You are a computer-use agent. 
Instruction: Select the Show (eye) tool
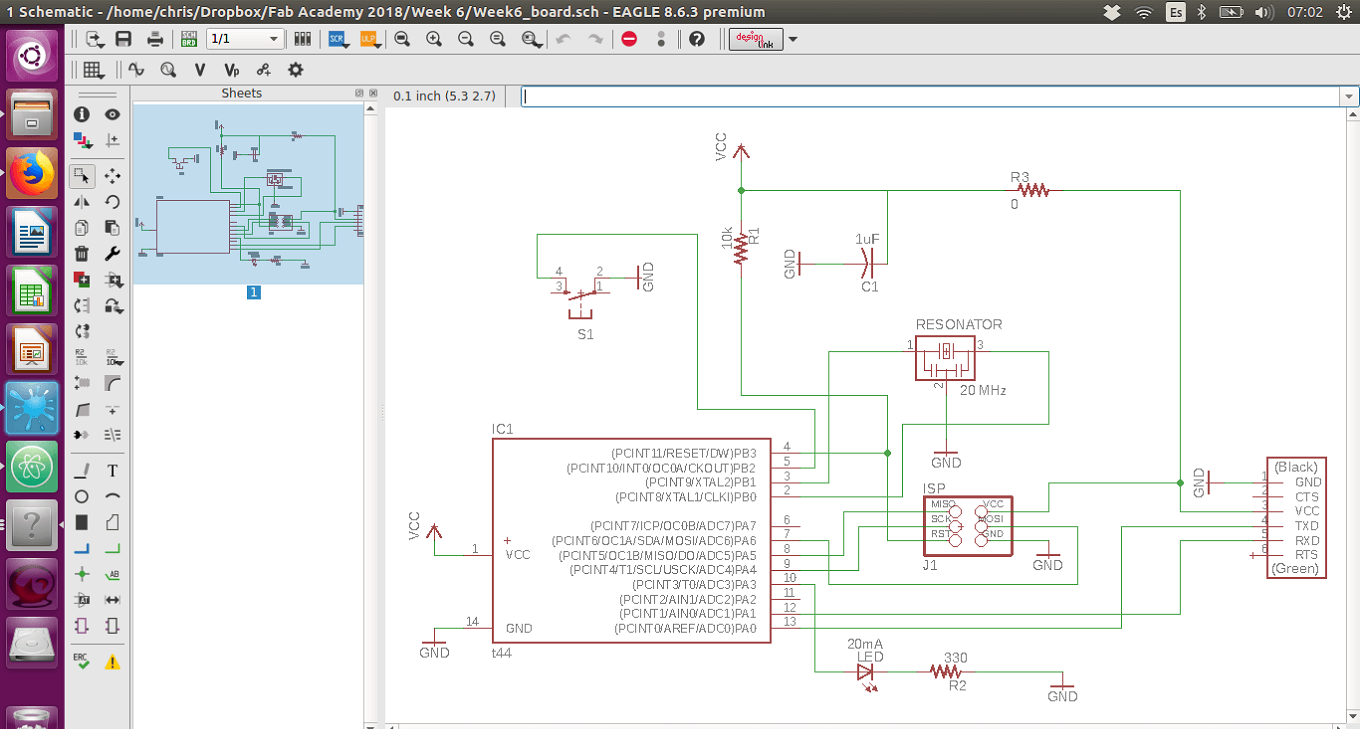point(112,115)
